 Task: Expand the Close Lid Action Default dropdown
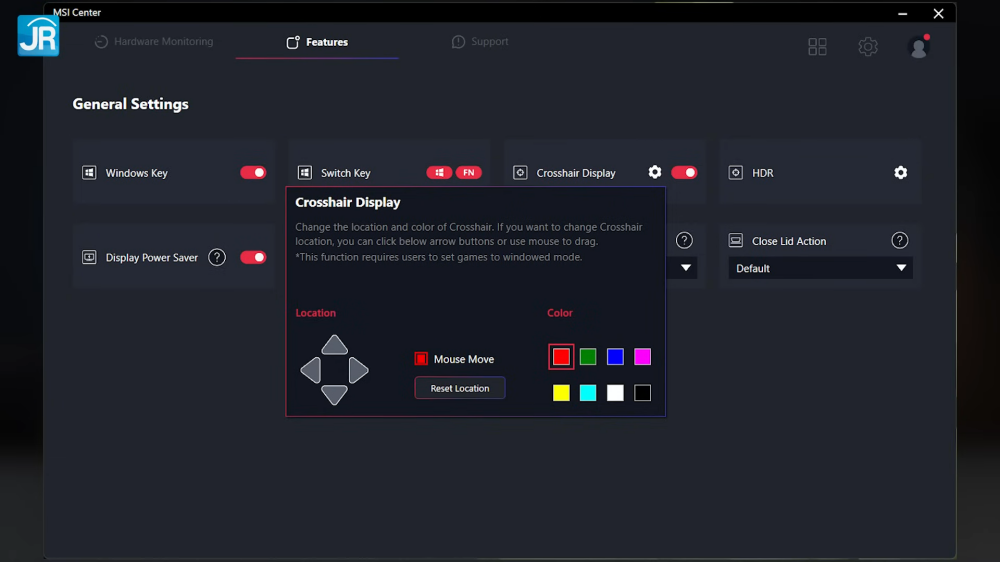(x=820, y=268)
